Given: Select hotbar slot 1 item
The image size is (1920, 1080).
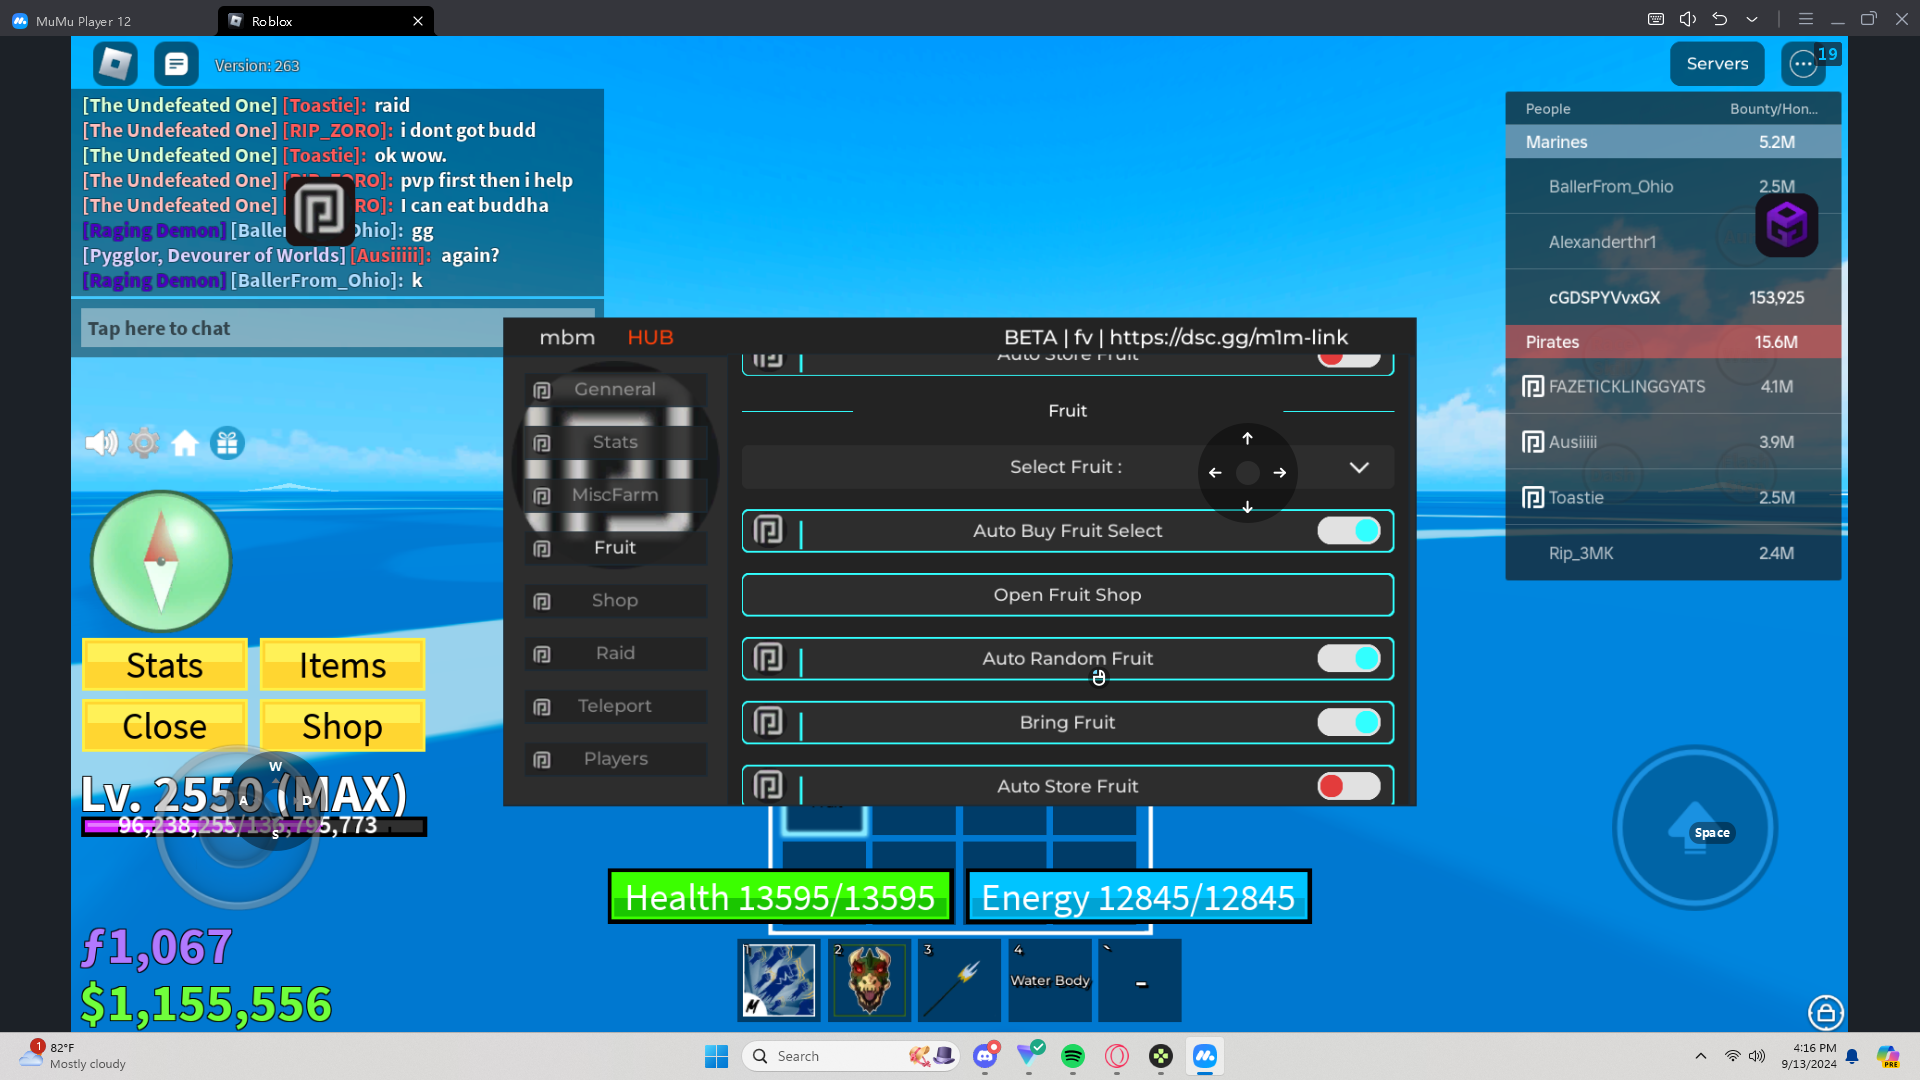Looking at the screenshot, I should [x=779, y=980].
